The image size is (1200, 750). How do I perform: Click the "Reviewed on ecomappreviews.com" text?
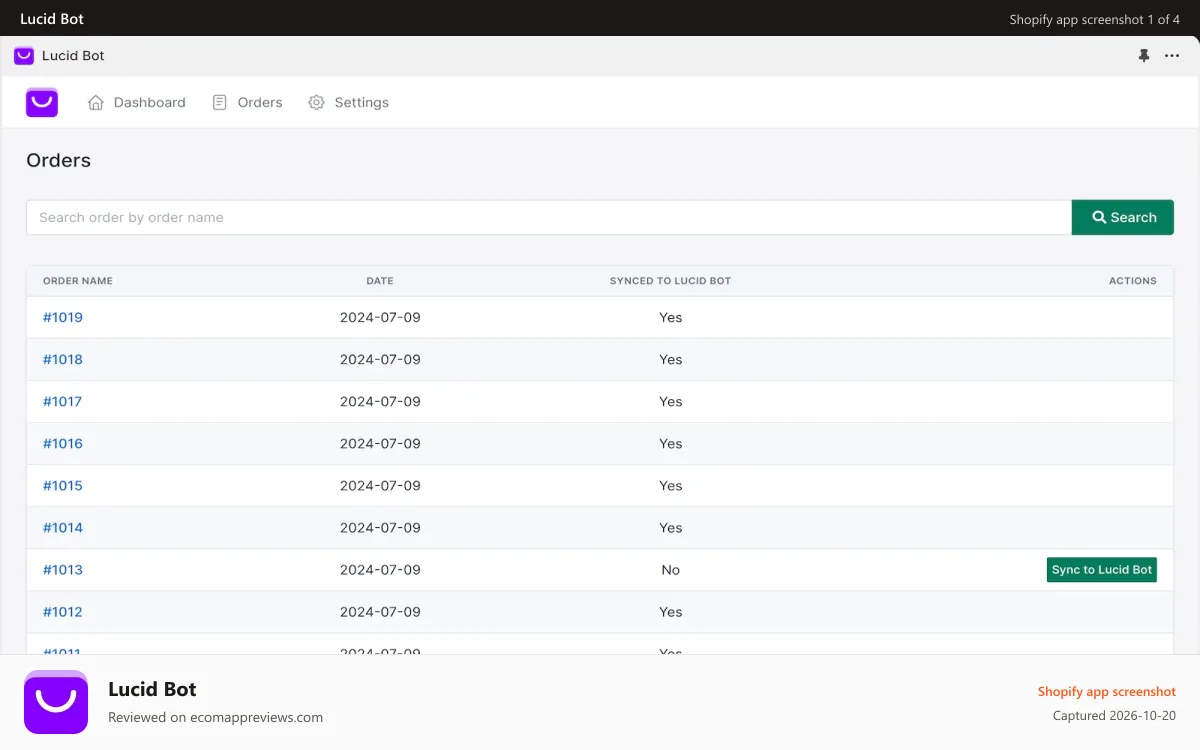[215, 717]
